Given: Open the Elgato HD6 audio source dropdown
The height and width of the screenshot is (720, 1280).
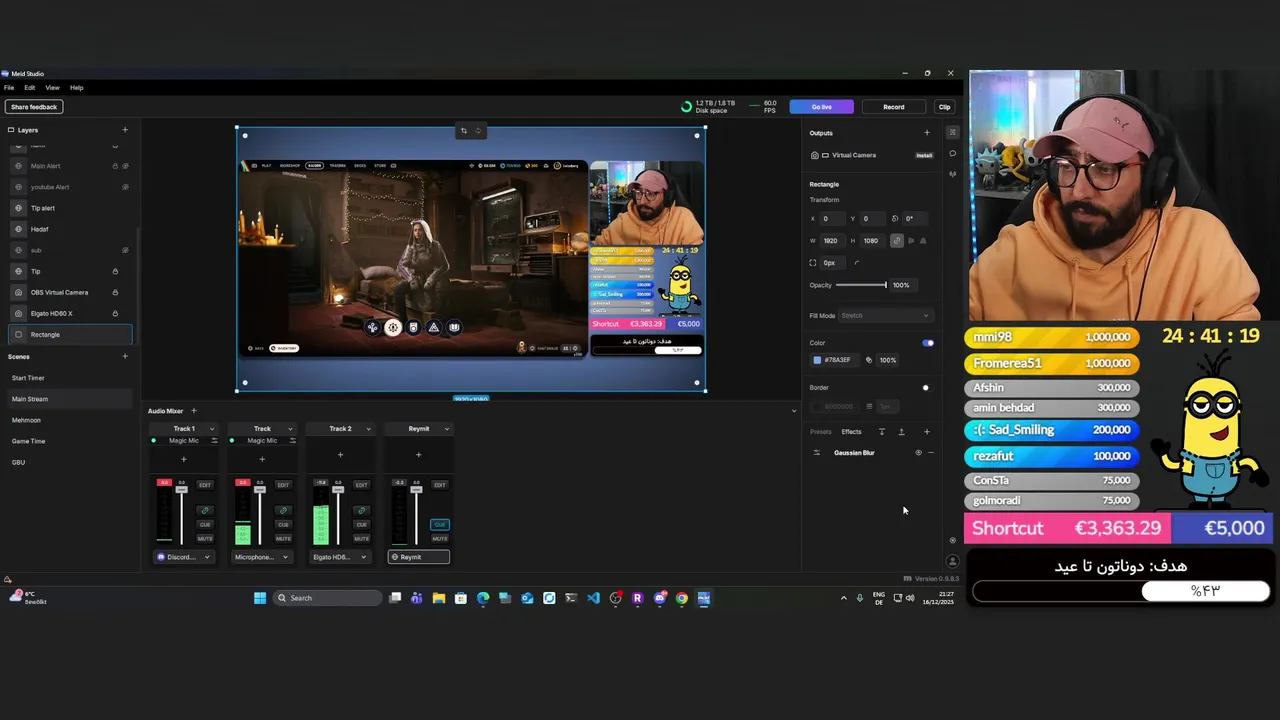Looking at the screenshot, I should (x=340, y=557).
